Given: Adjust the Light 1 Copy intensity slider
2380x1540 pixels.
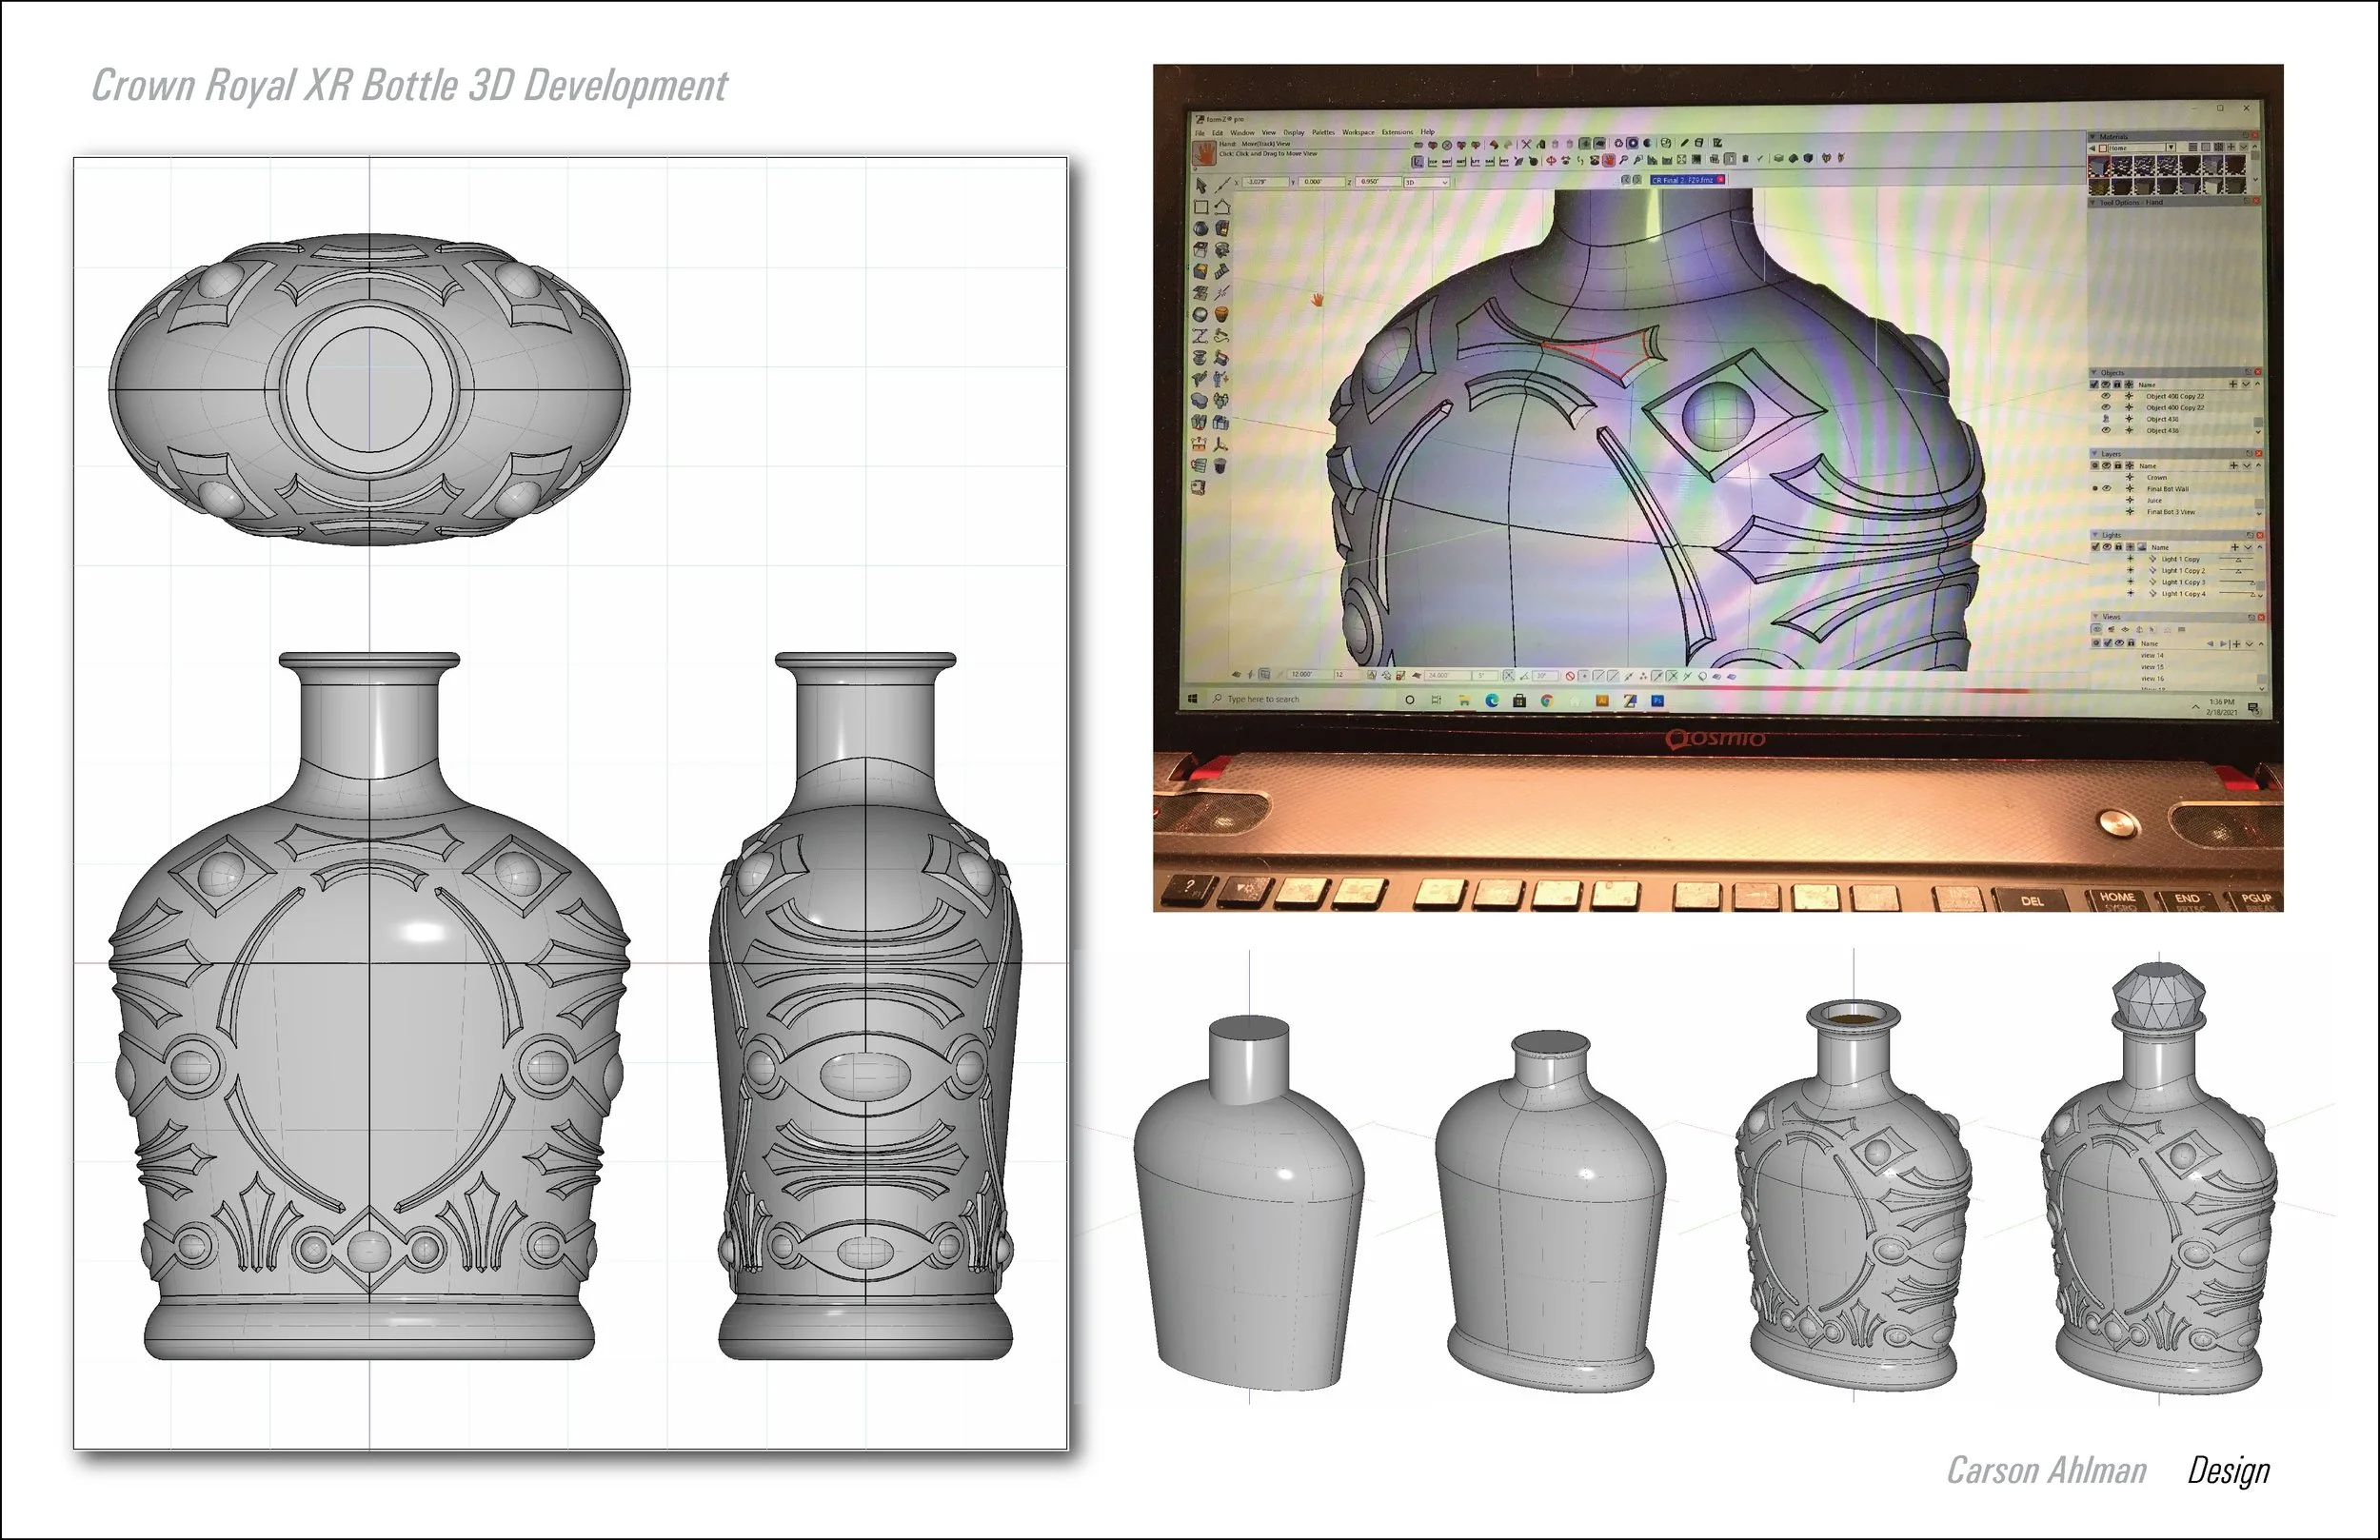Looking at the screenshot, I should 2238,560.
